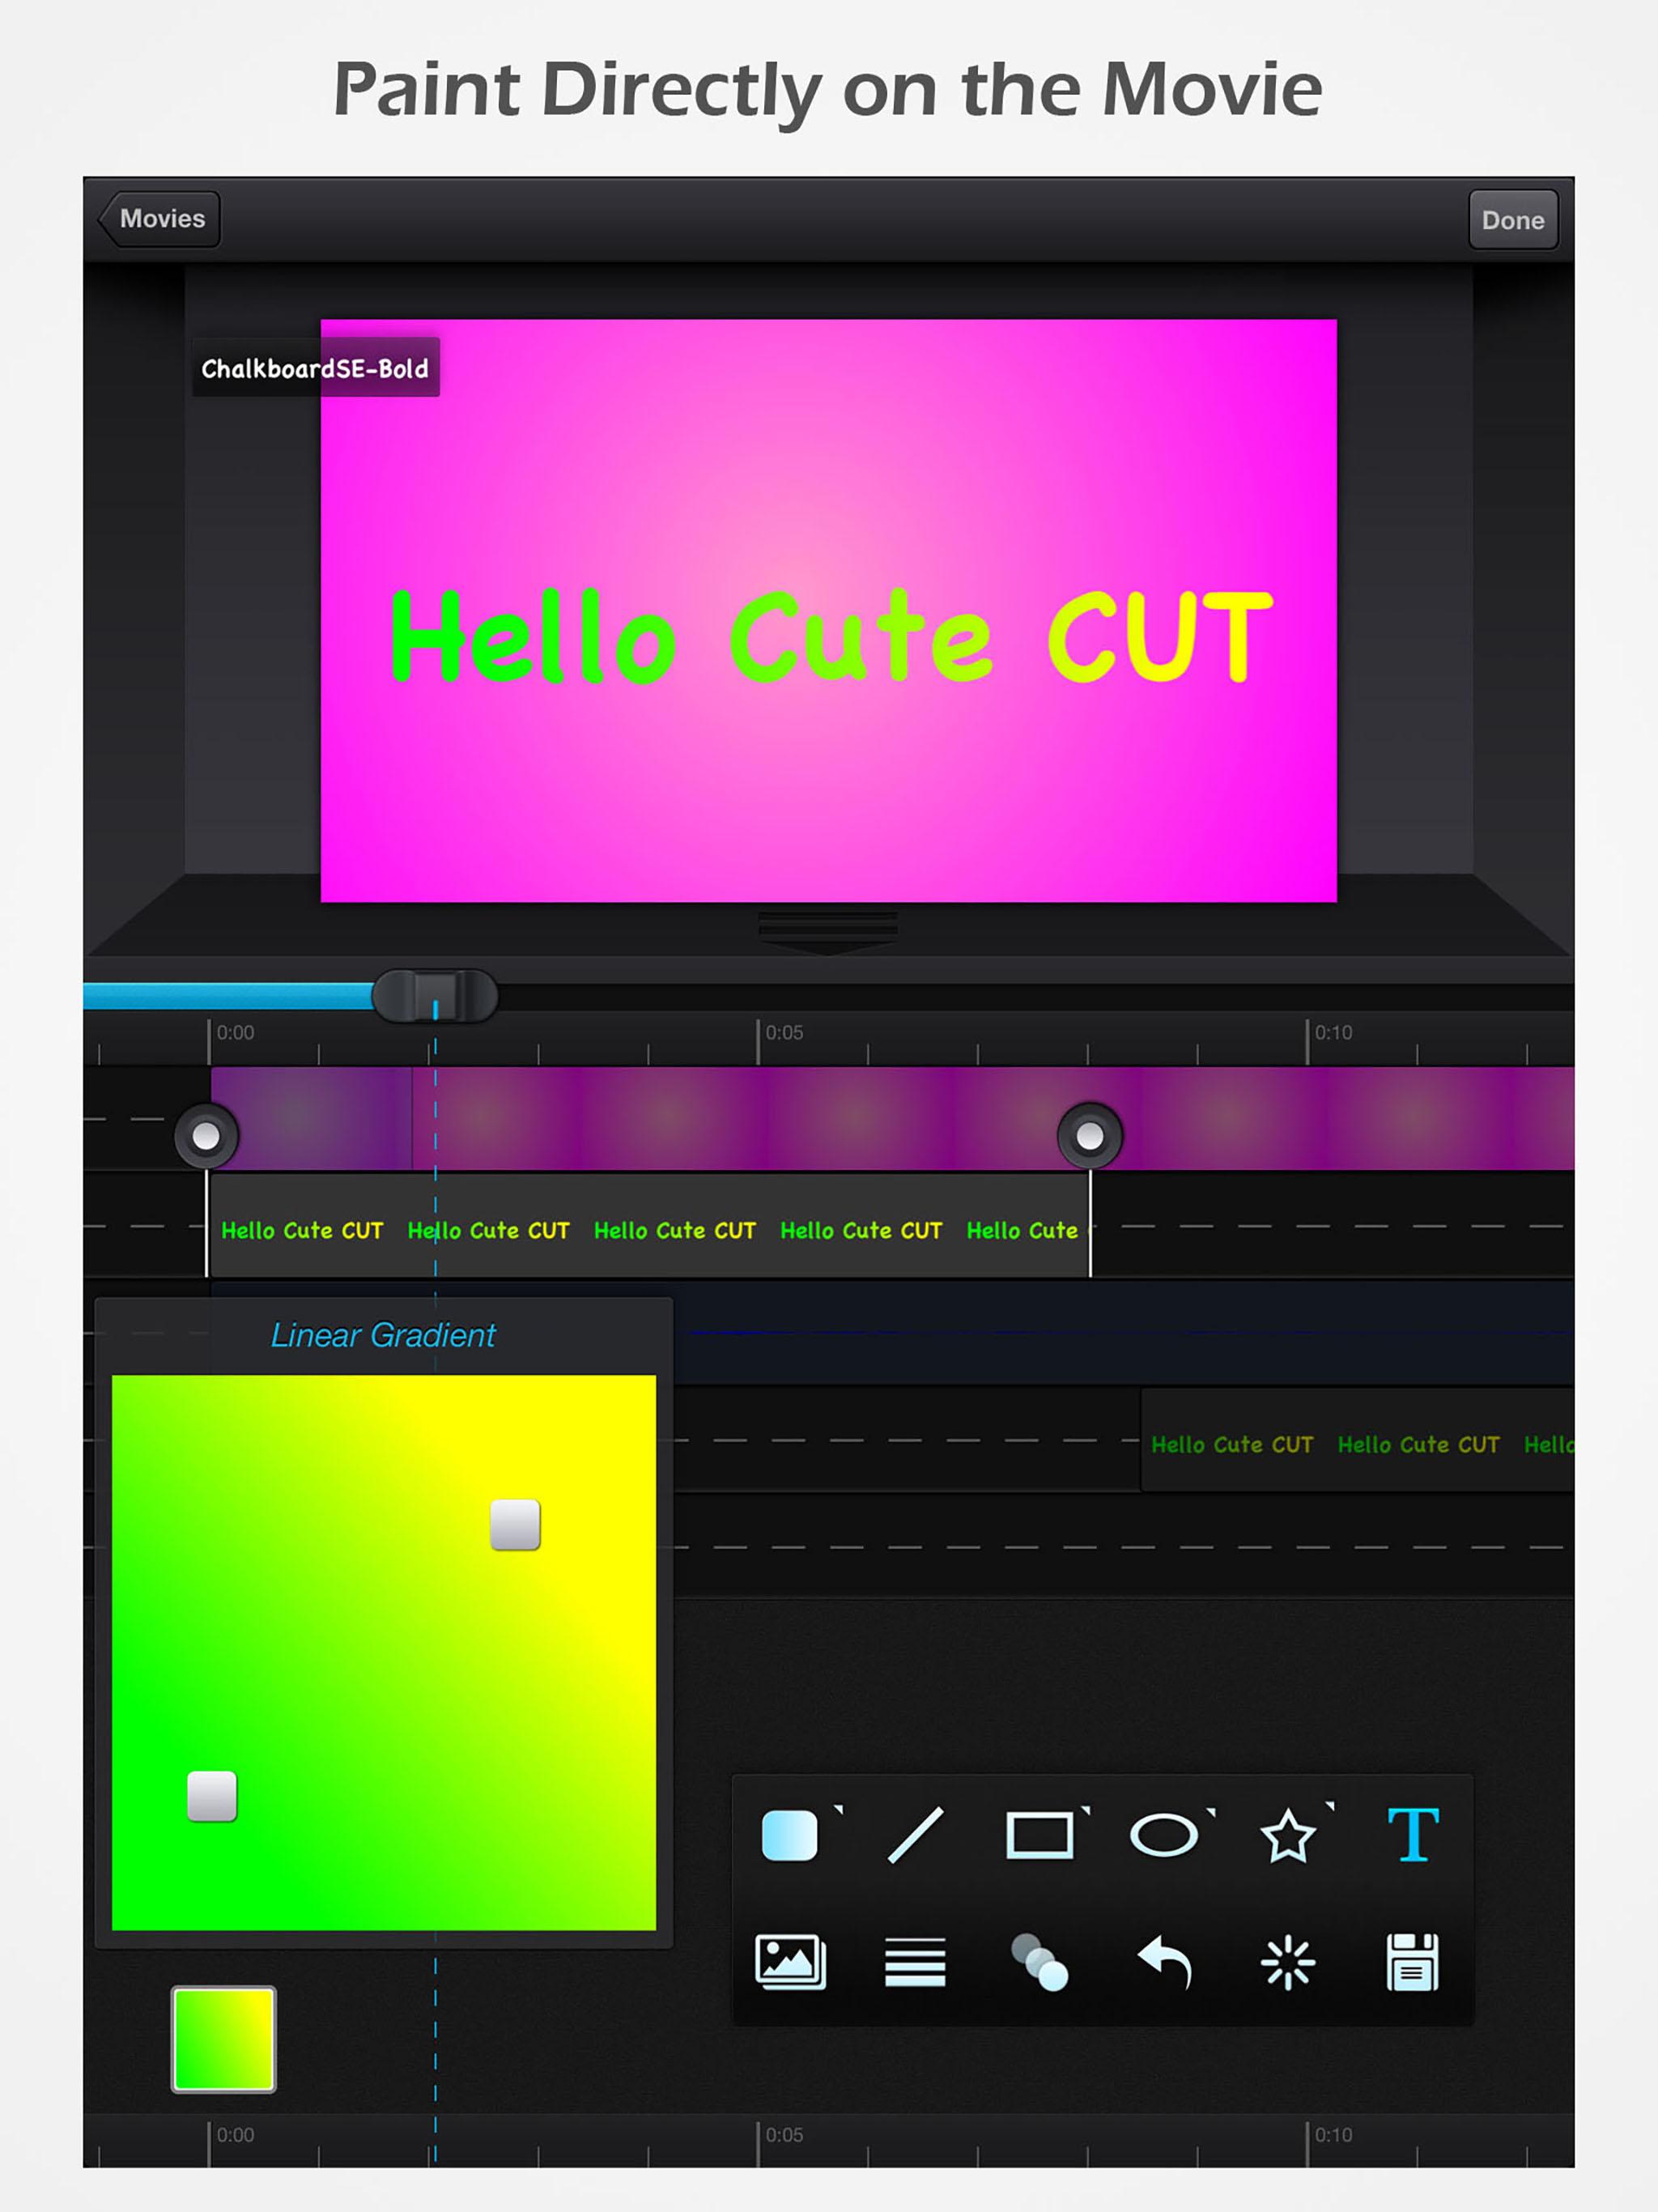Save the drawing with floppy disk icon
This screenshot has height=2212, width=1658.
(1414, 1961)
